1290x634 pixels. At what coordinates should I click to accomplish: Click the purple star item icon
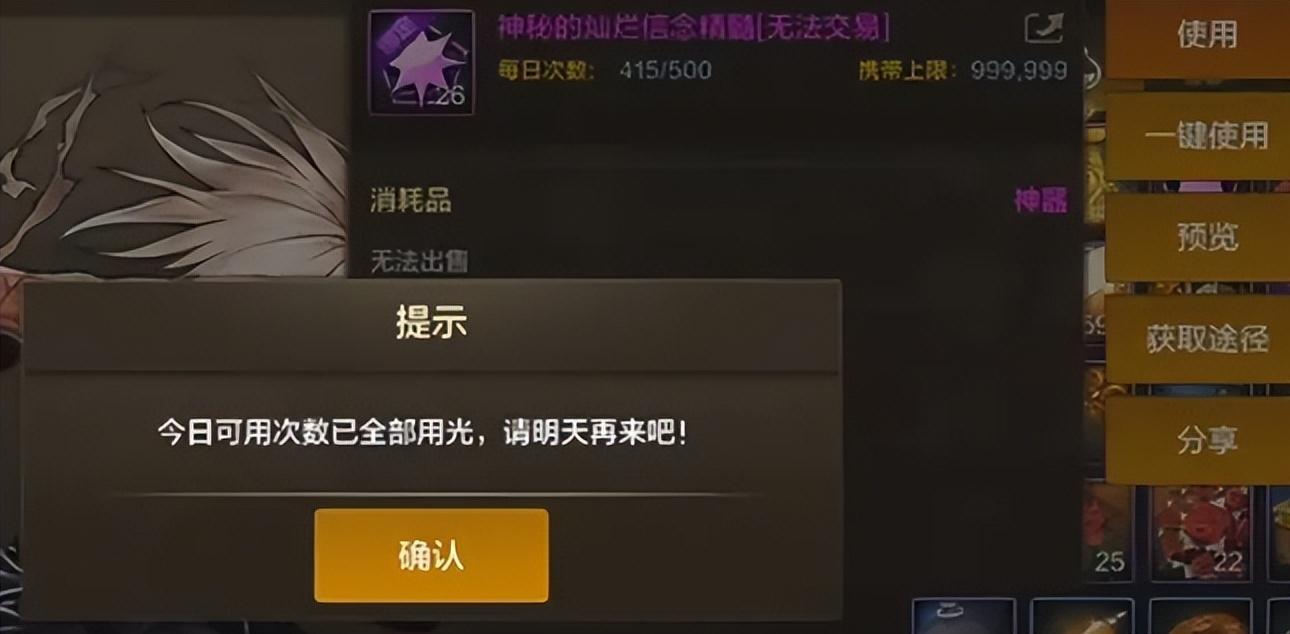421,62
